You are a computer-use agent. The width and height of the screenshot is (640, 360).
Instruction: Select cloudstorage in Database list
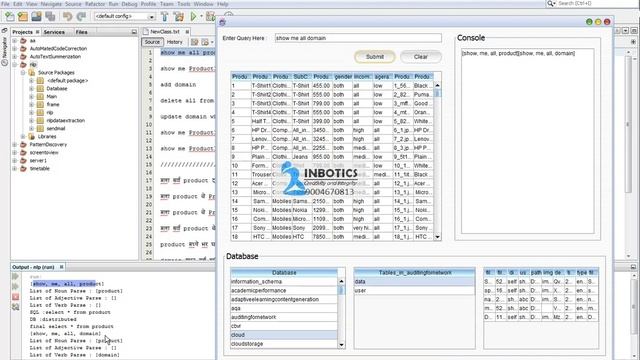click(284, 344)
